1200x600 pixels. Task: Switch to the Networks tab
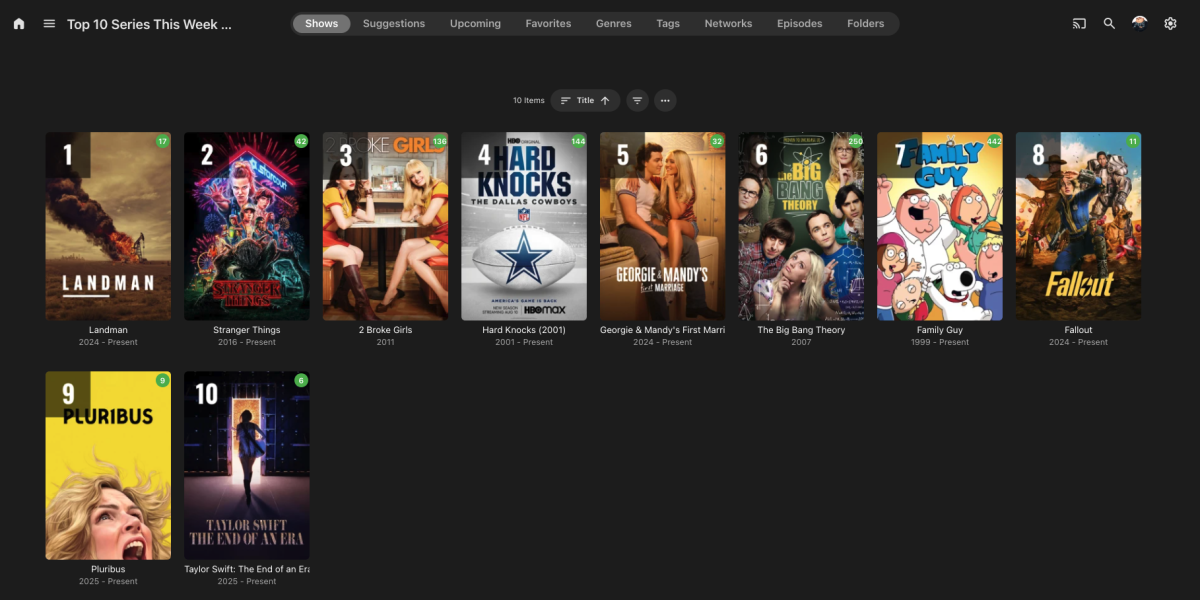click(x=728, y=23)
